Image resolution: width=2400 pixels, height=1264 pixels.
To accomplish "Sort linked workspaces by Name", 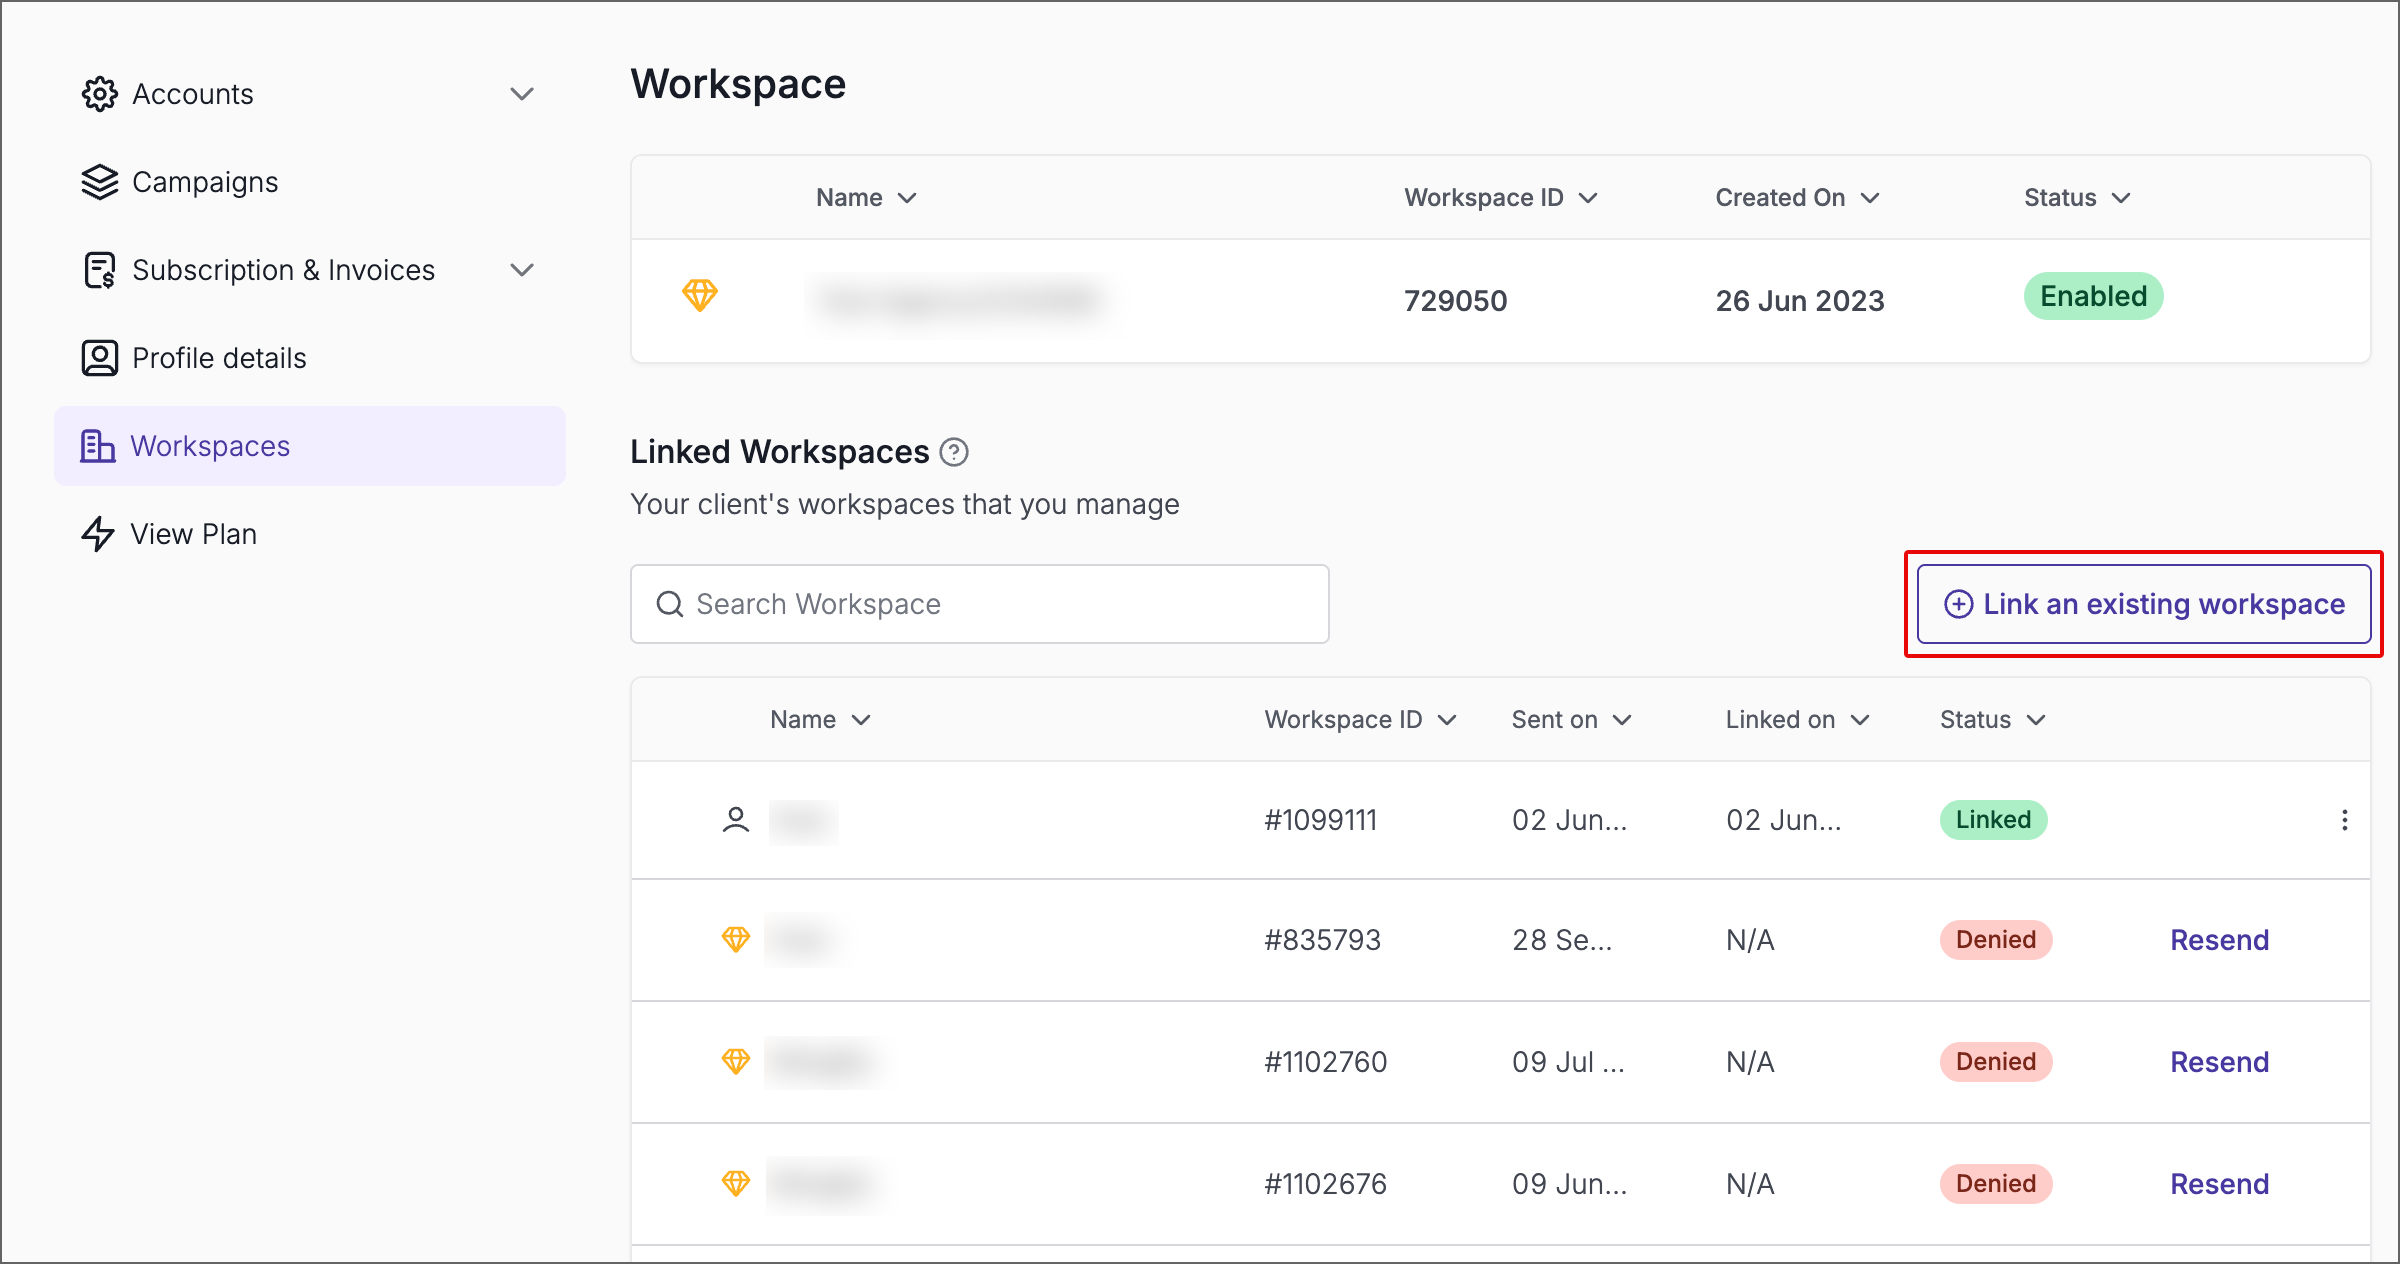I will [x=864, y=719].
